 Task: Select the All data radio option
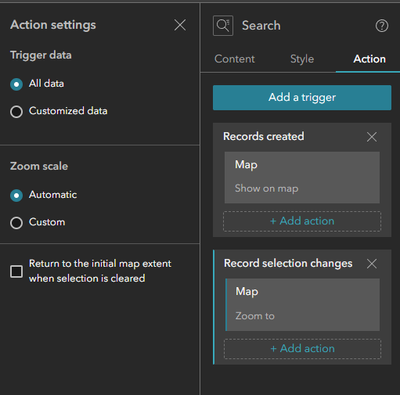point(16,84)
